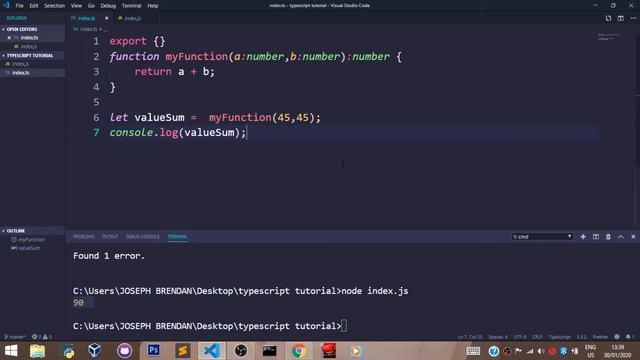Viewport: 640px width, 360px height.
Task: Split the editor to the right
Action: tap(620, 18)
